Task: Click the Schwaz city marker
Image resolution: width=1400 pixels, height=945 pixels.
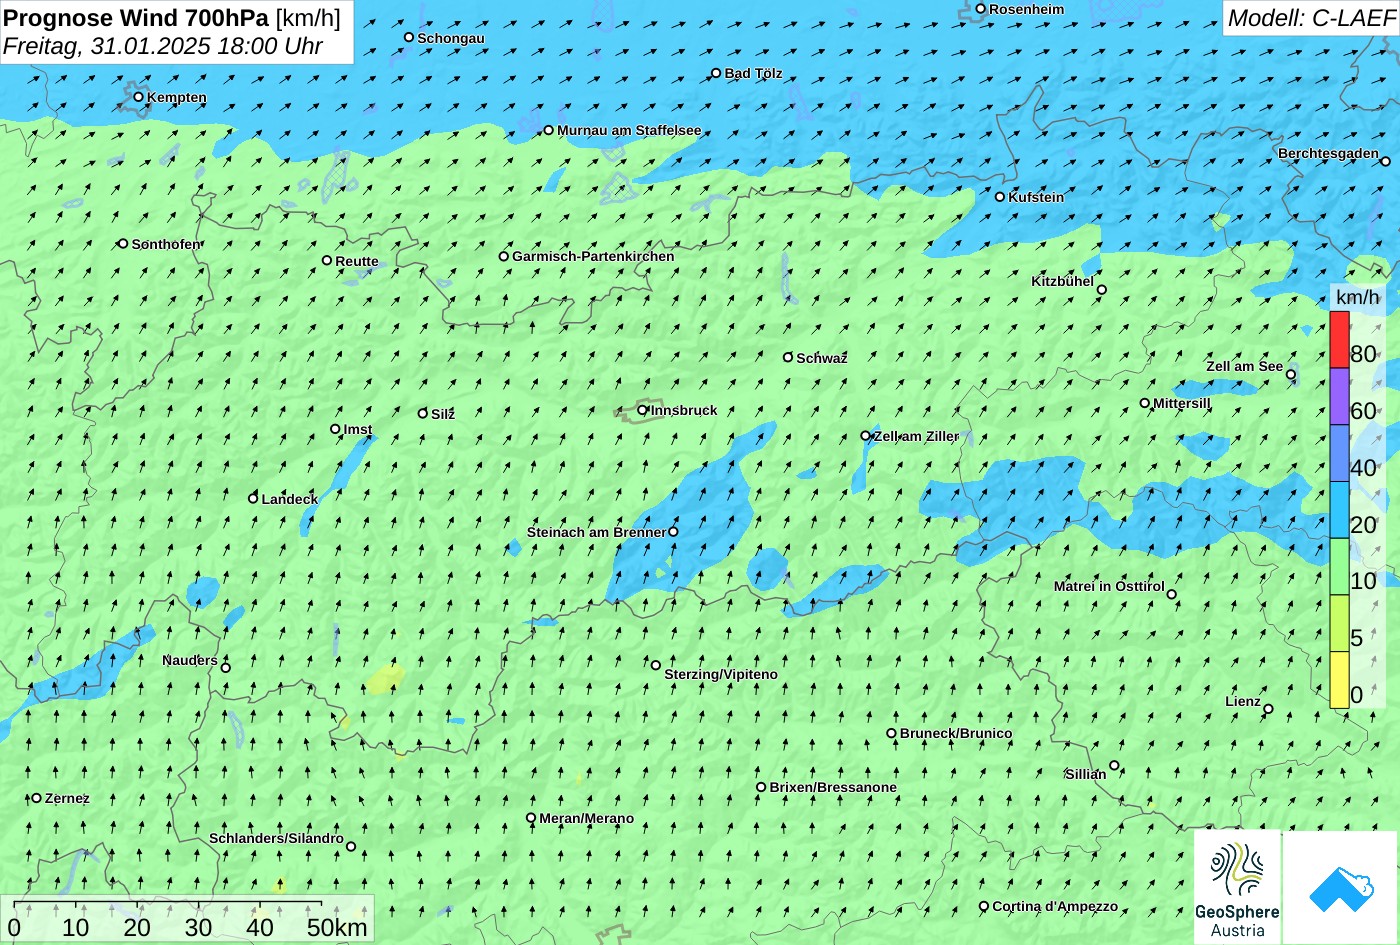Action: (788, 357)
